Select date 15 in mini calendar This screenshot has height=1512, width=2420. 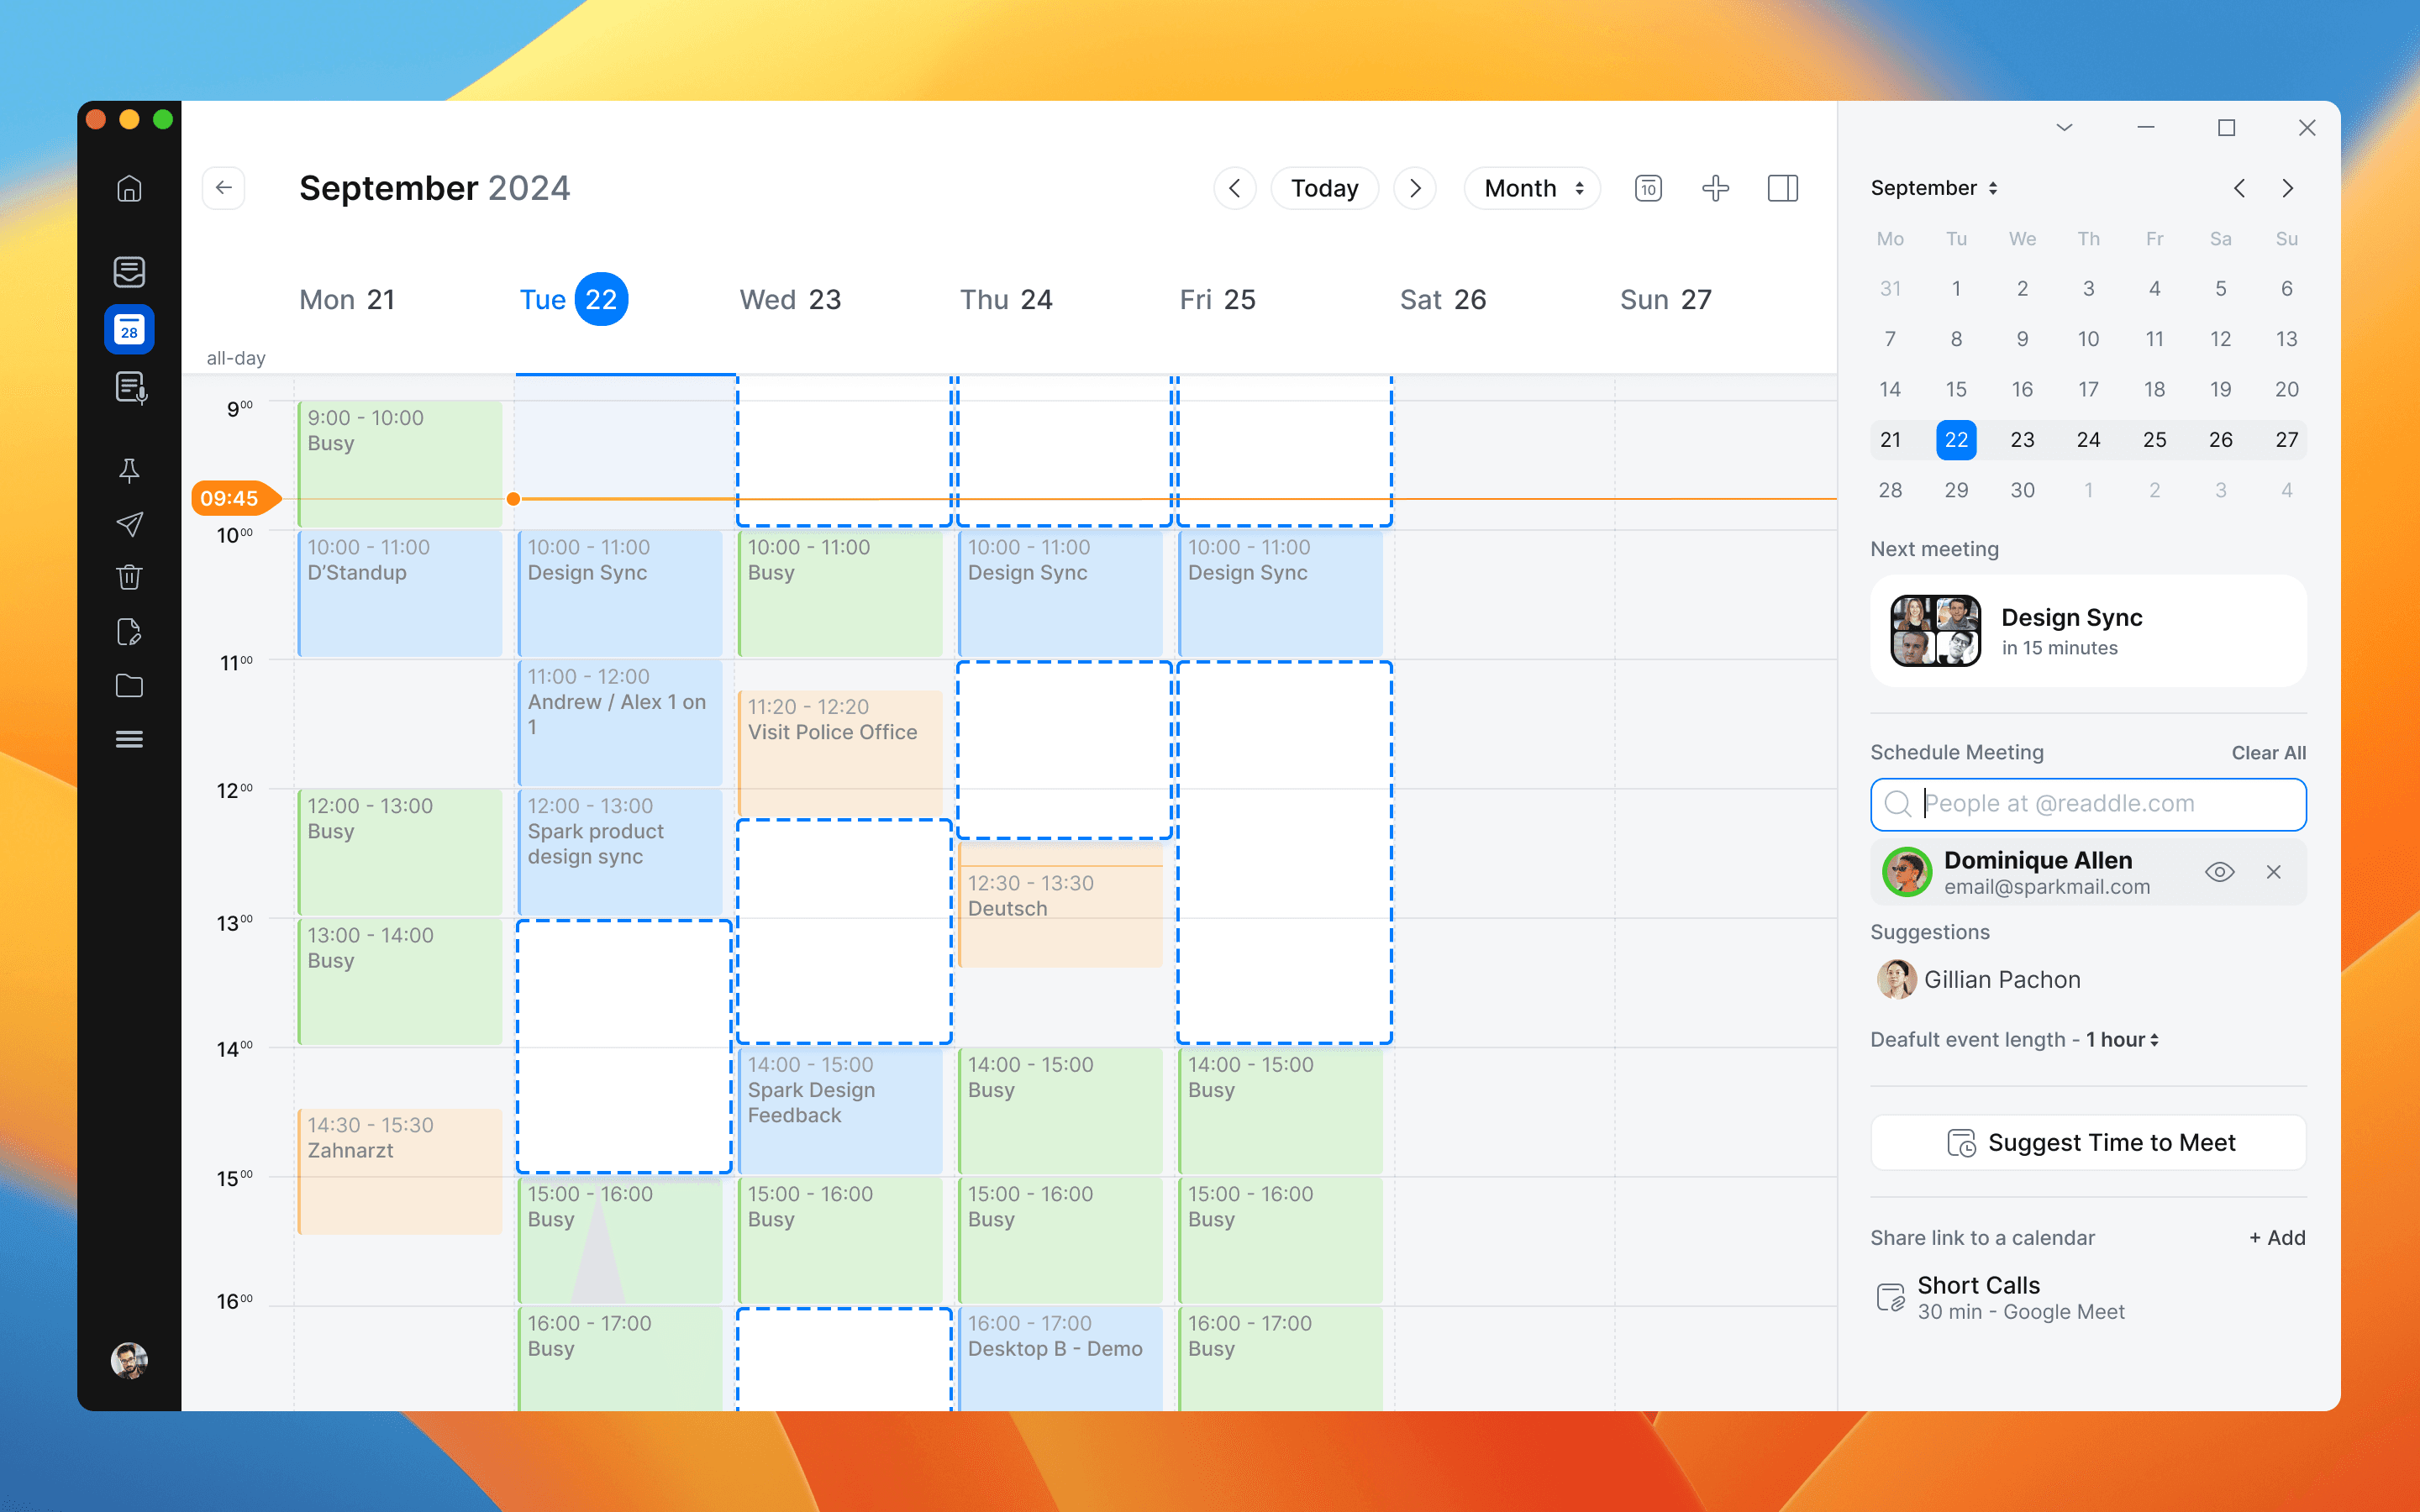pos(1956,389)
